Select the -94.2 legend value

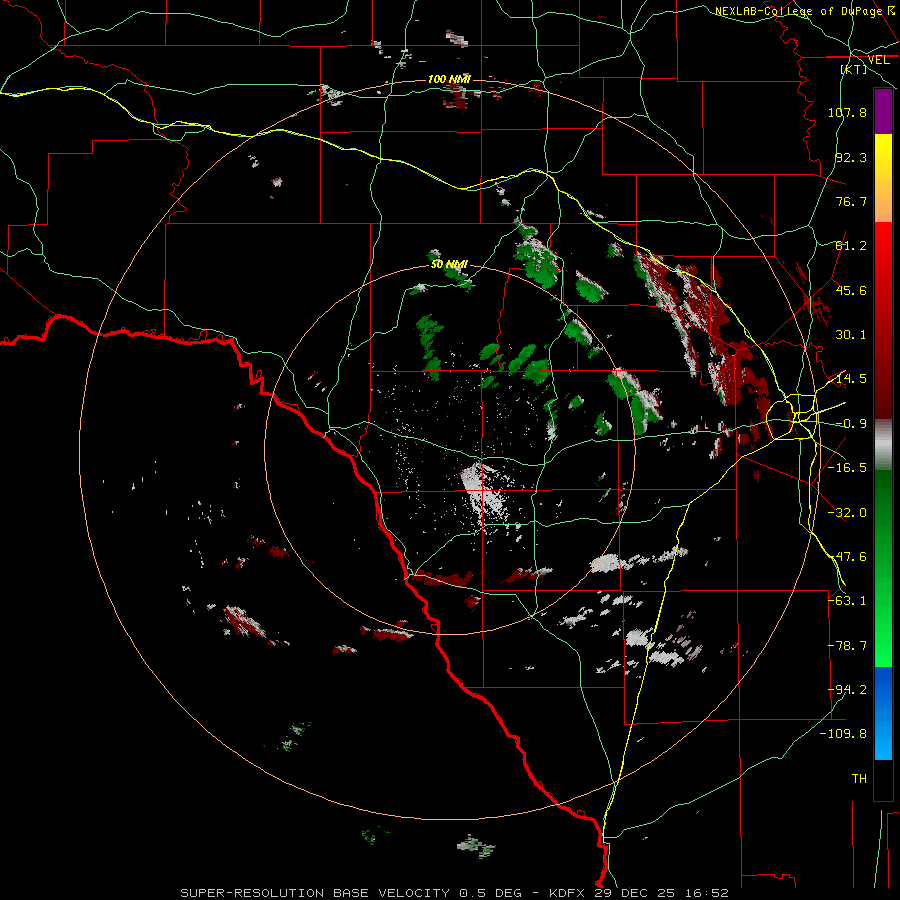click(x=847, y=690)
